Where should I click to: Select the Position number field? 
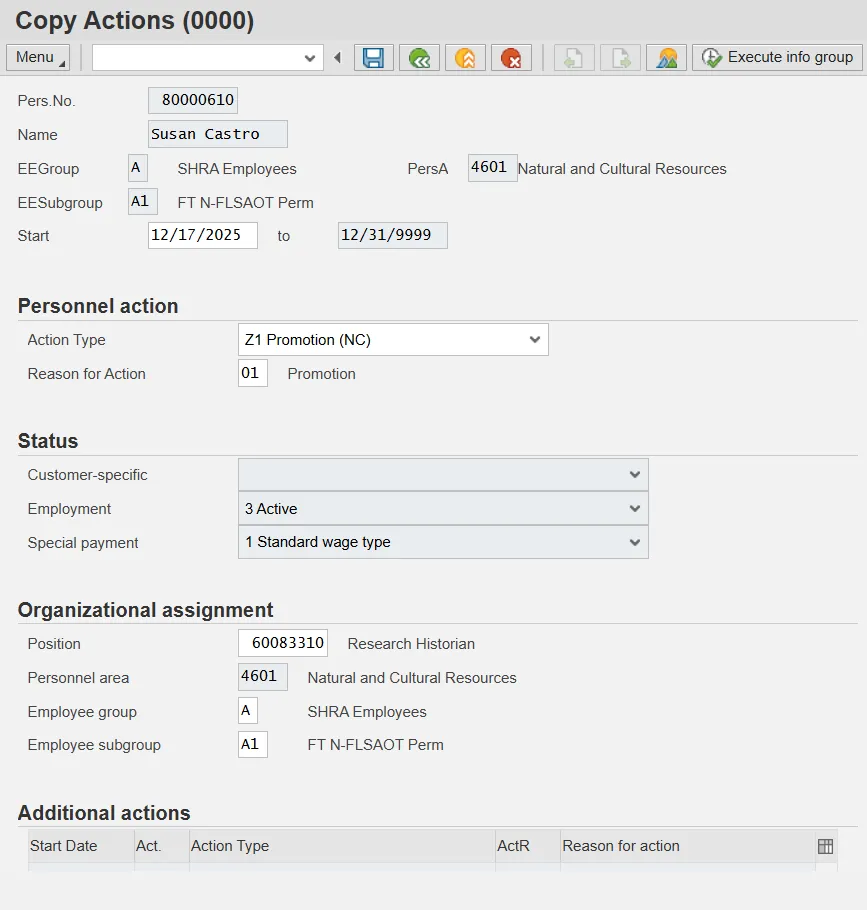pyautogui.click(x=283, y=644)
